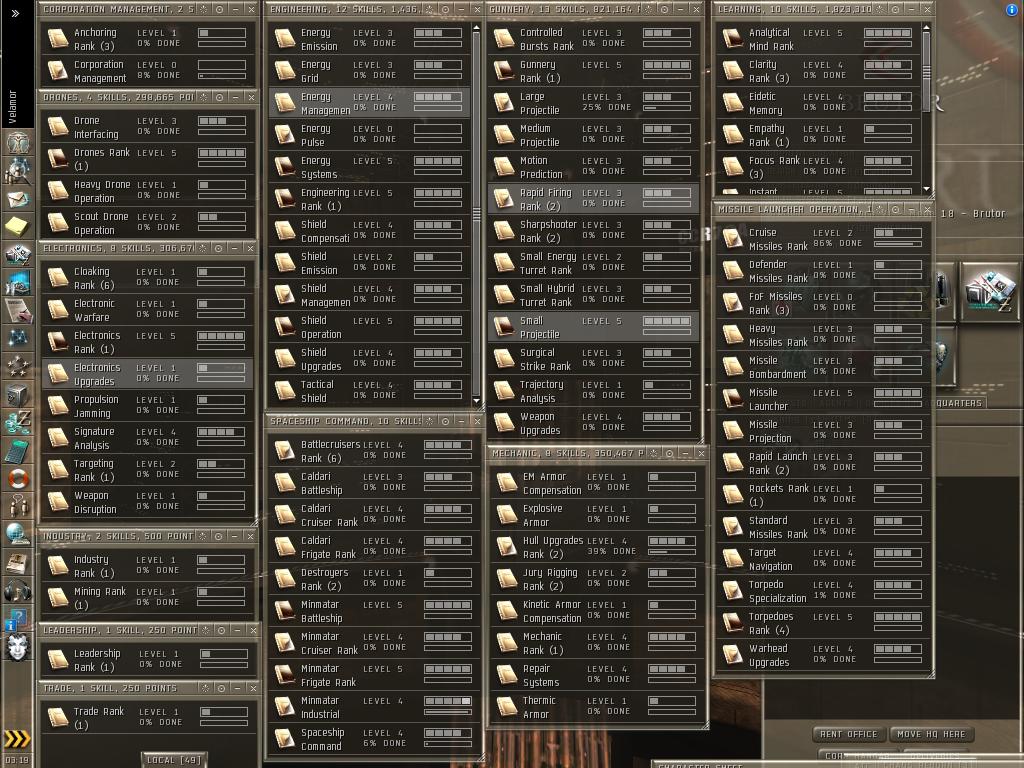
Task: Open the Jukebox headphones icon
Action: [x=18, y=590]
